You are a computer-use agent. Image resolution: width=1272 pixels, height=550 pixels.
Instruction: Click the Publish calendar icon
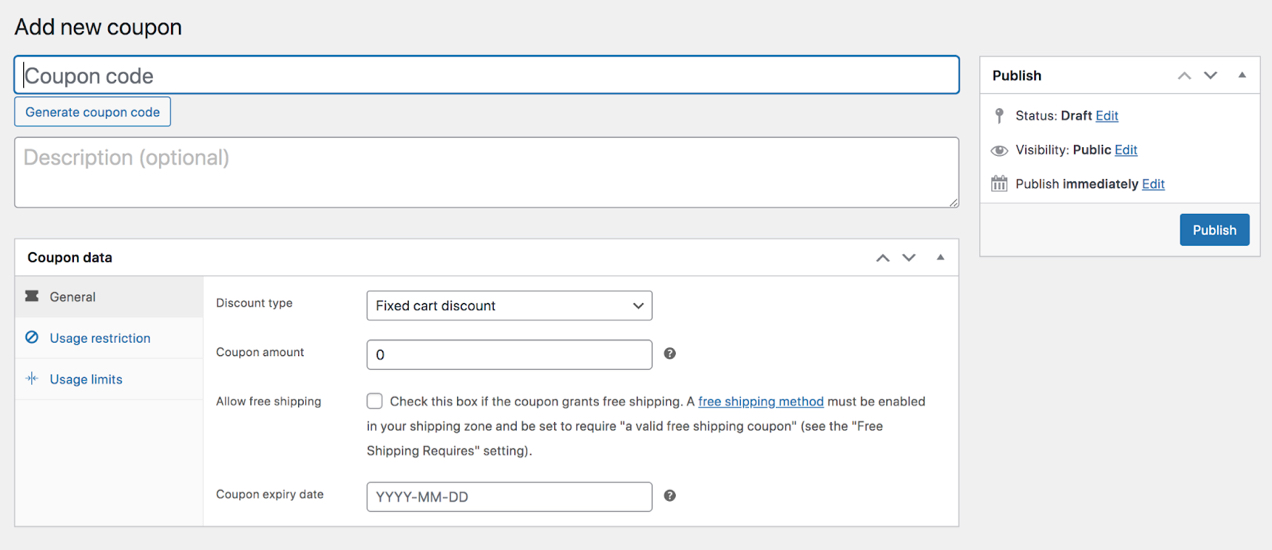pyautogui.click(x=999, y=184)
